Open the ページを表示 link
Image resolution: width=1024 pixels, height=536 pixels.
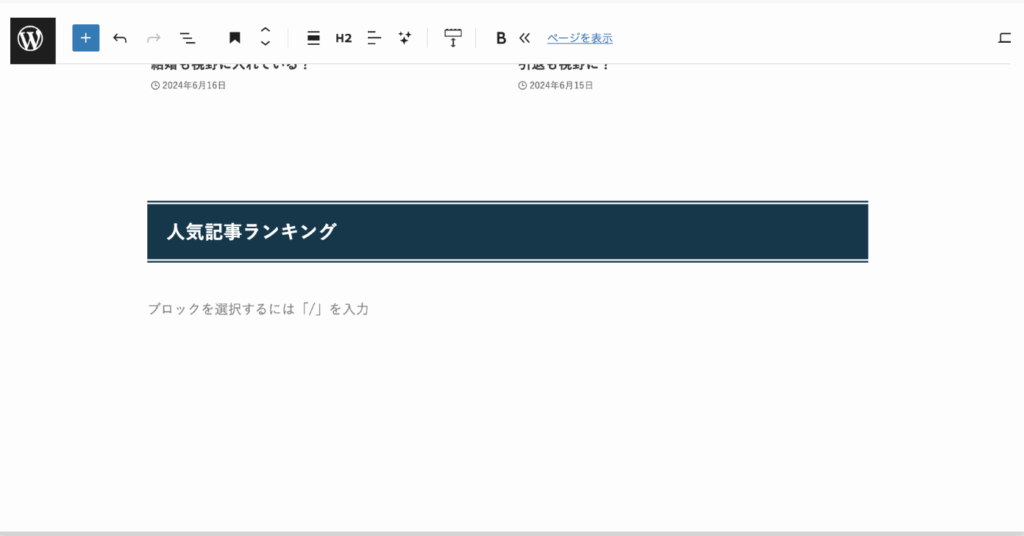(579, 38)
